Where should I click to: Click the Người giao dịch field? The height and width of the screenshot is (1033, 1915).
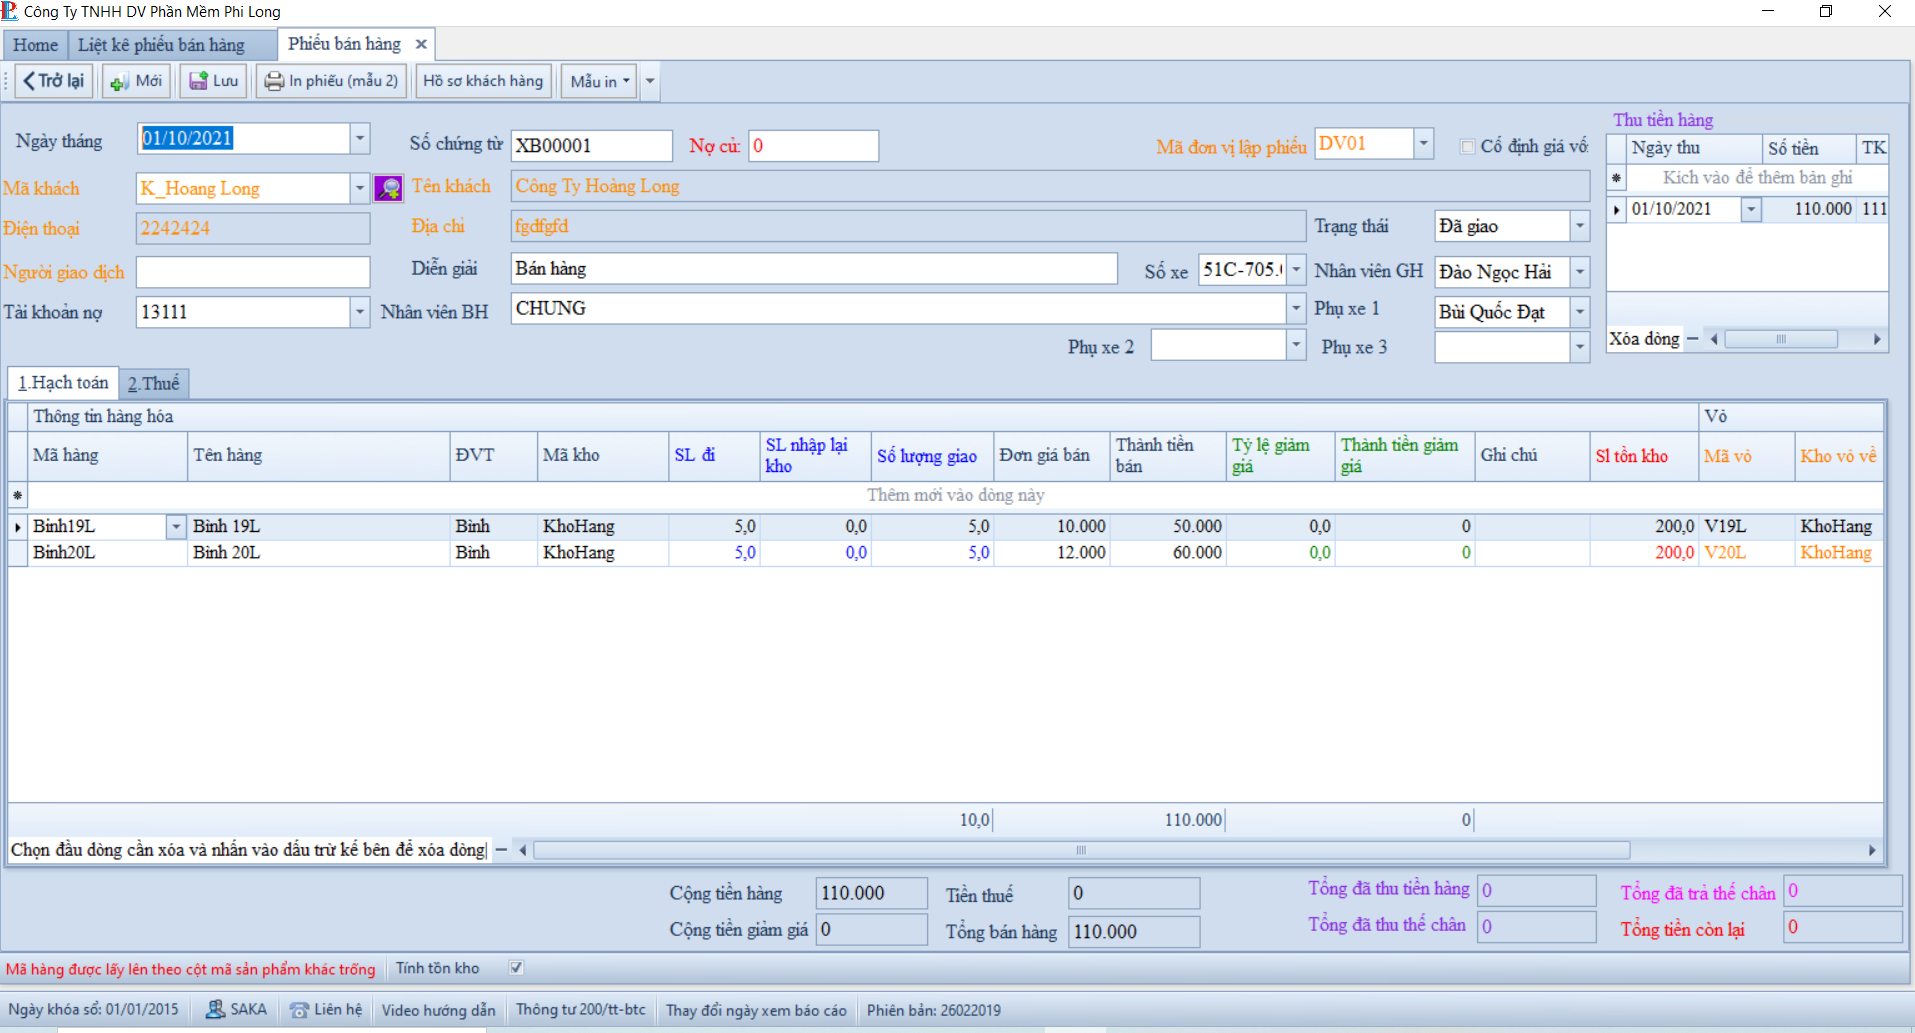[x=253, y=272]
